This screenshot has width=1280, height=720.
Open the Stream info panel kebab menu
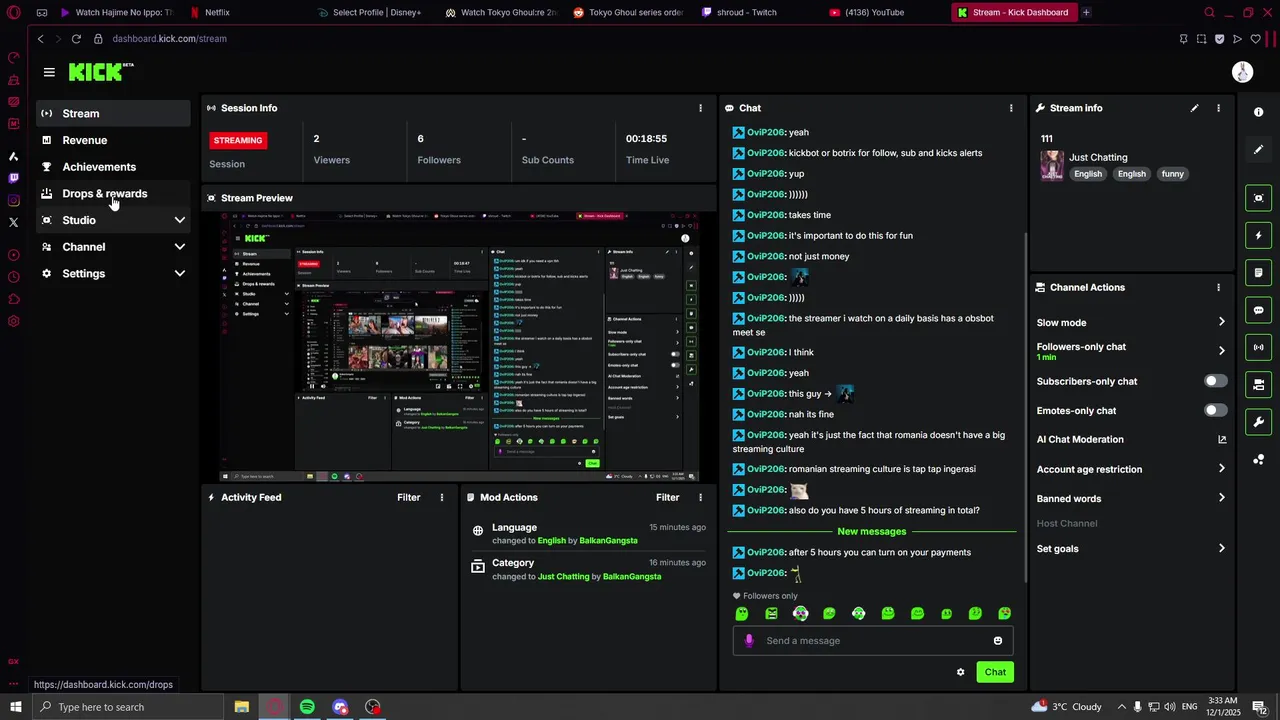1218,108
